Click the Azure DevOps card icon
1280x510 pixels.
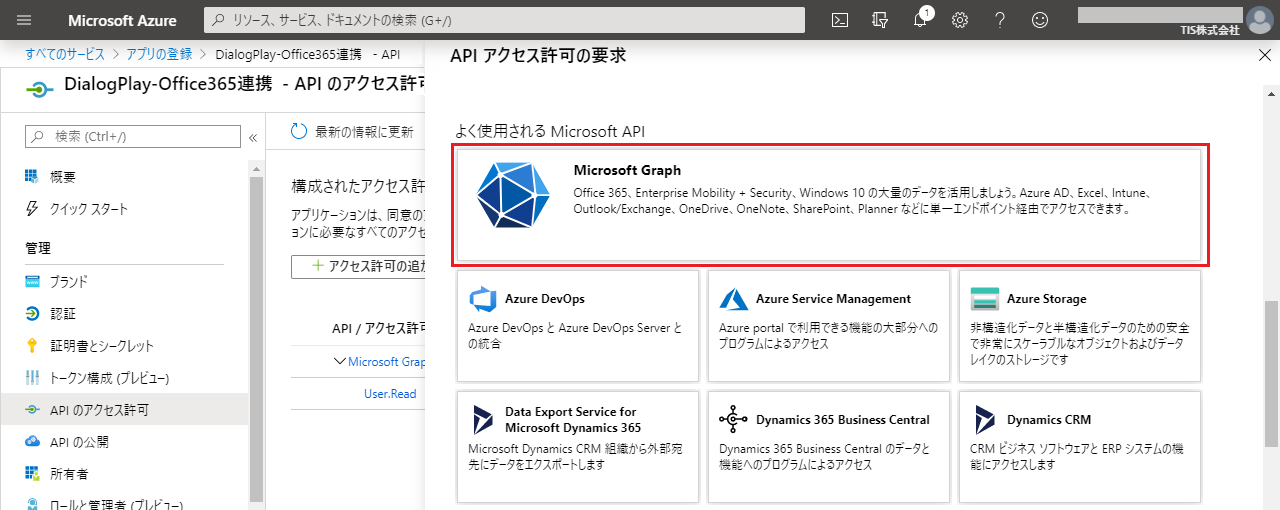click(484, 299)
